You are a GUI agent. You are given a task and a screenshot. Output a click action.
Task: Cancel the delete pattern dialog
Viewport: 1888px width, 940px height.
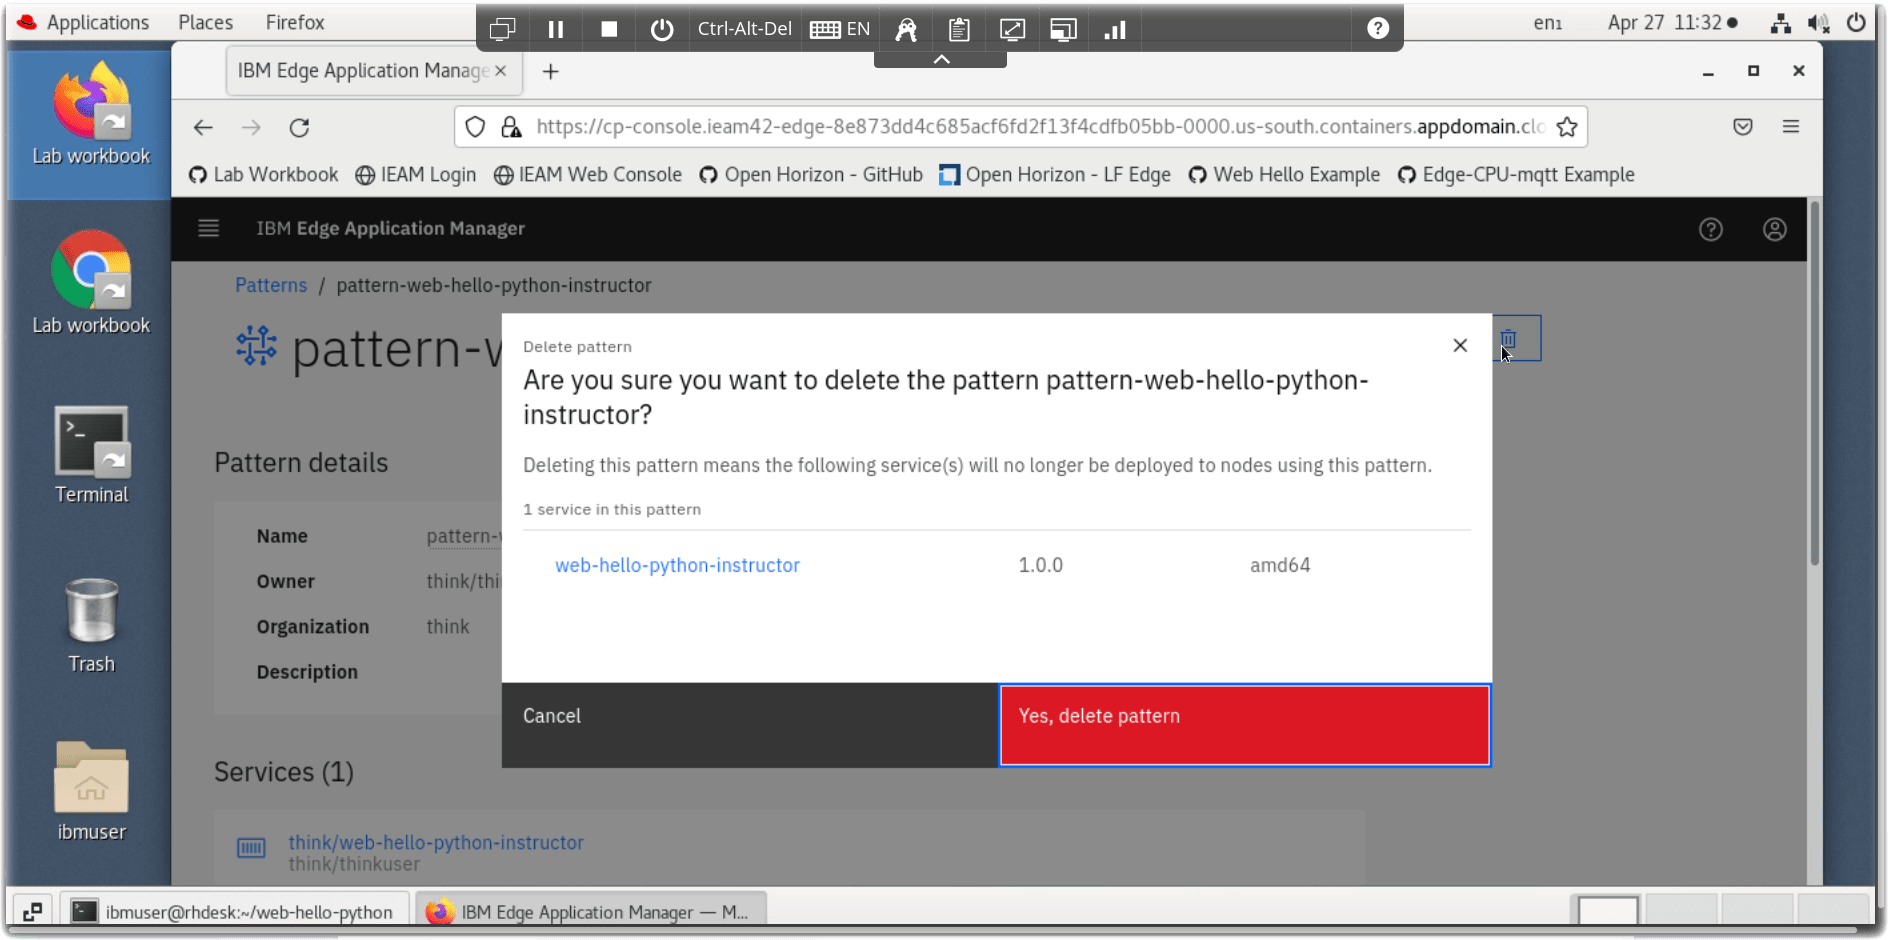tap(750, 725)
